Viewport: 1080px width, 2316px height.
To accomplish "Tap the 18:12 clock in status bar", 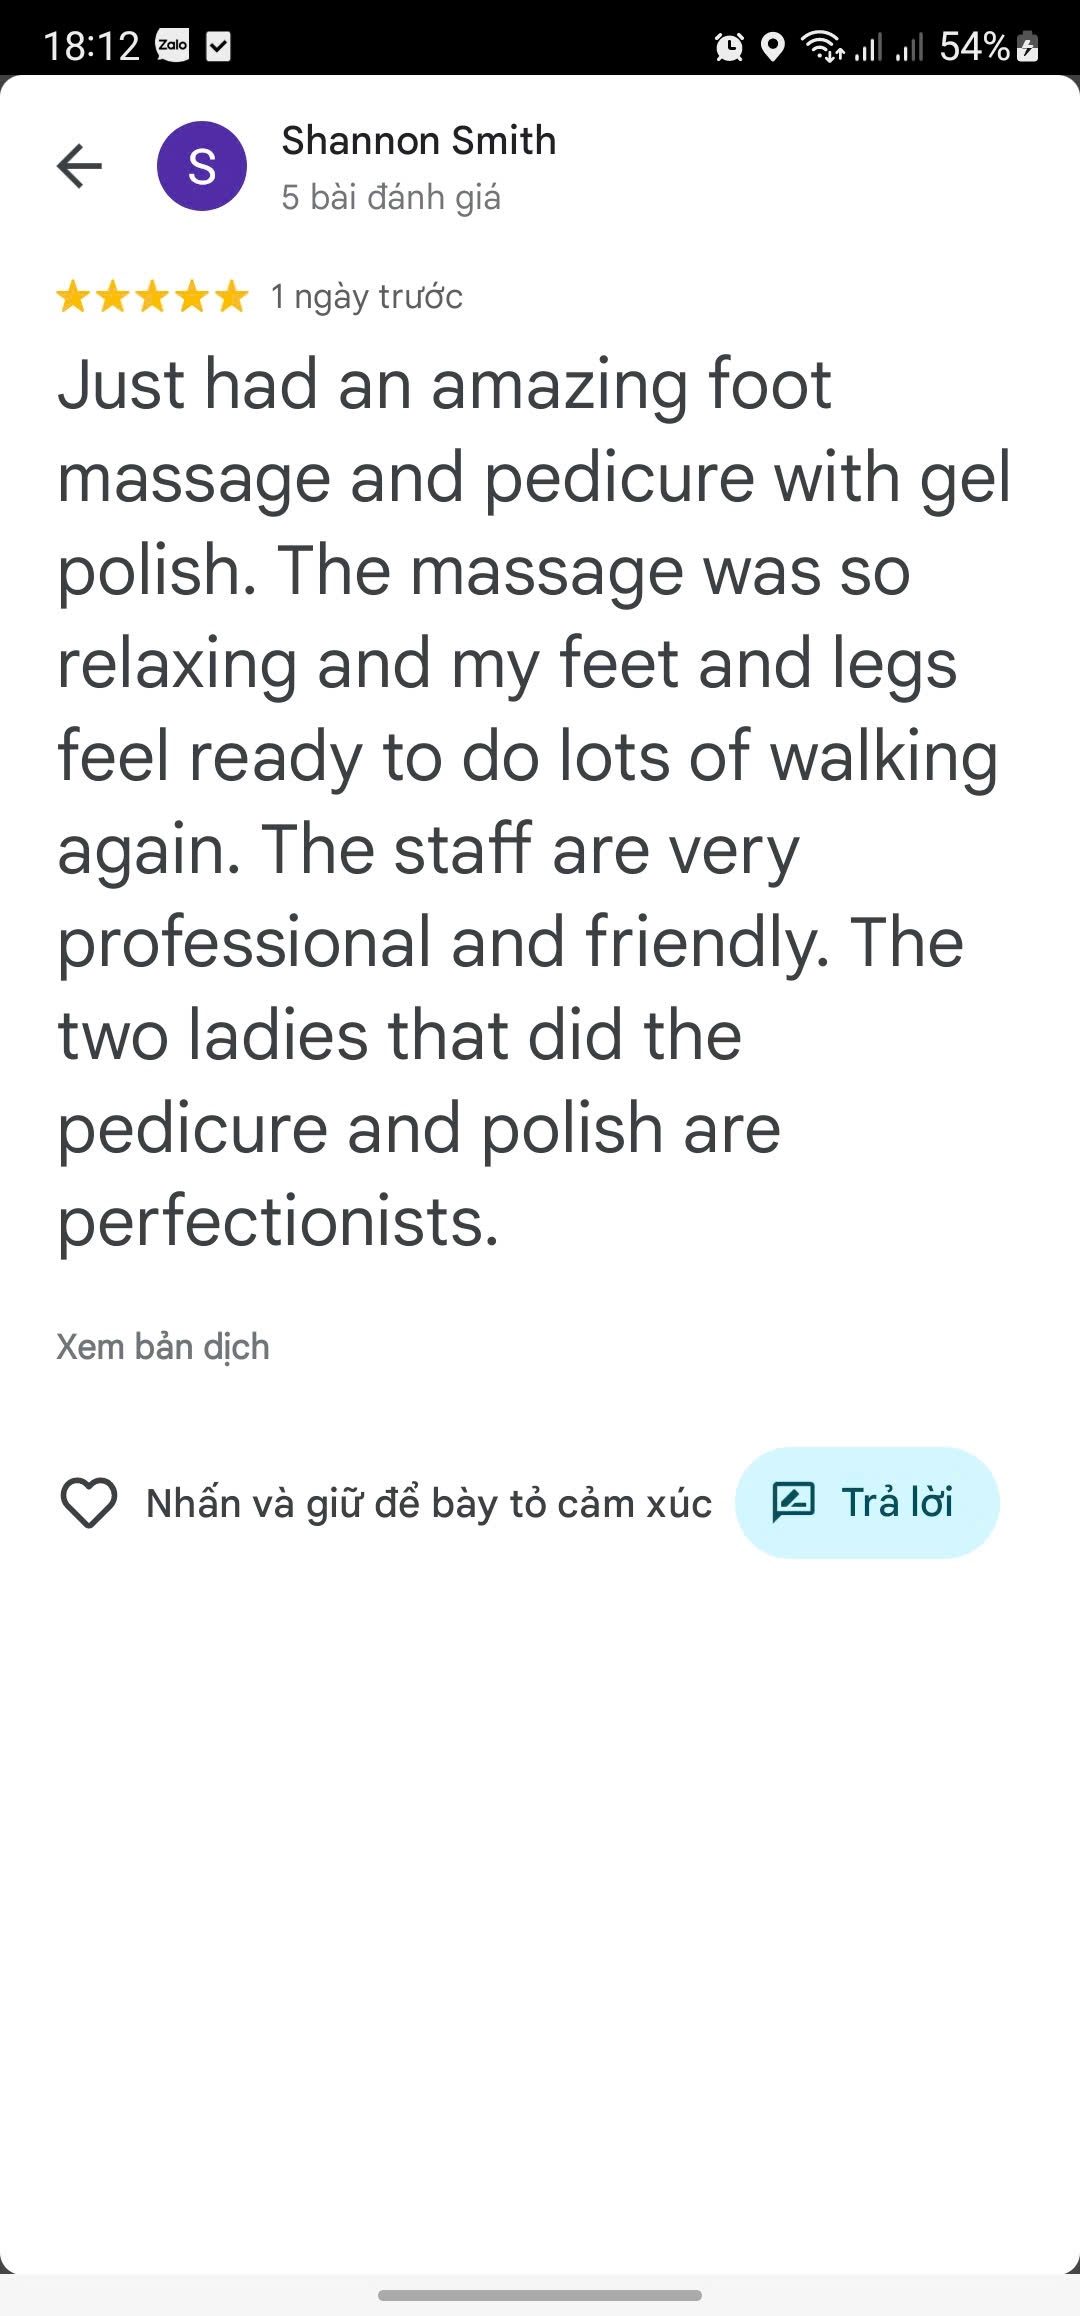I will click(91, 46).
